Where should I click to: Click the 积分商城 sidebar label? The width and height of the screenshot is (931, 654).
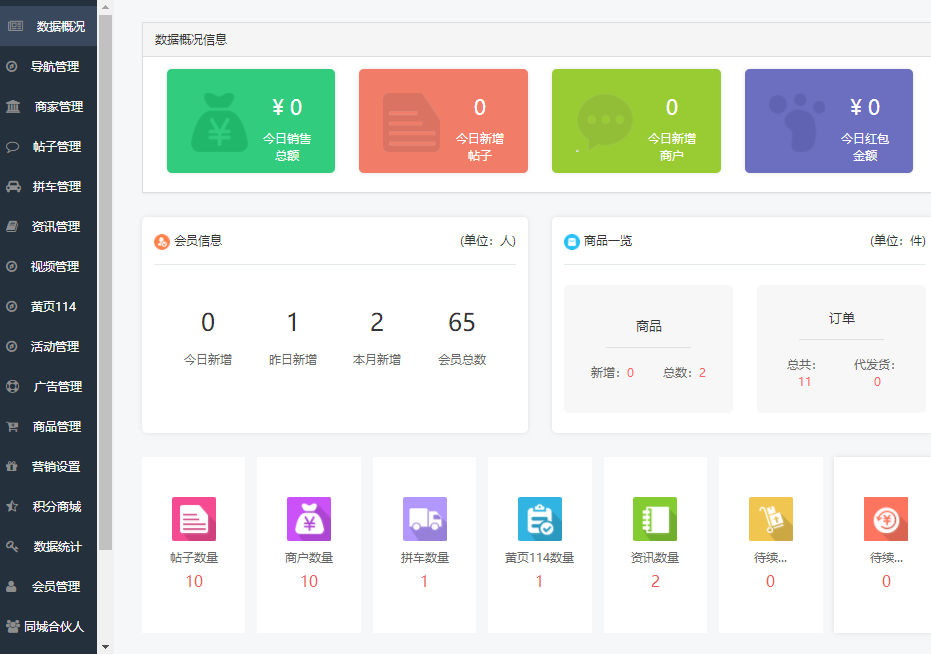click(57, 507)
